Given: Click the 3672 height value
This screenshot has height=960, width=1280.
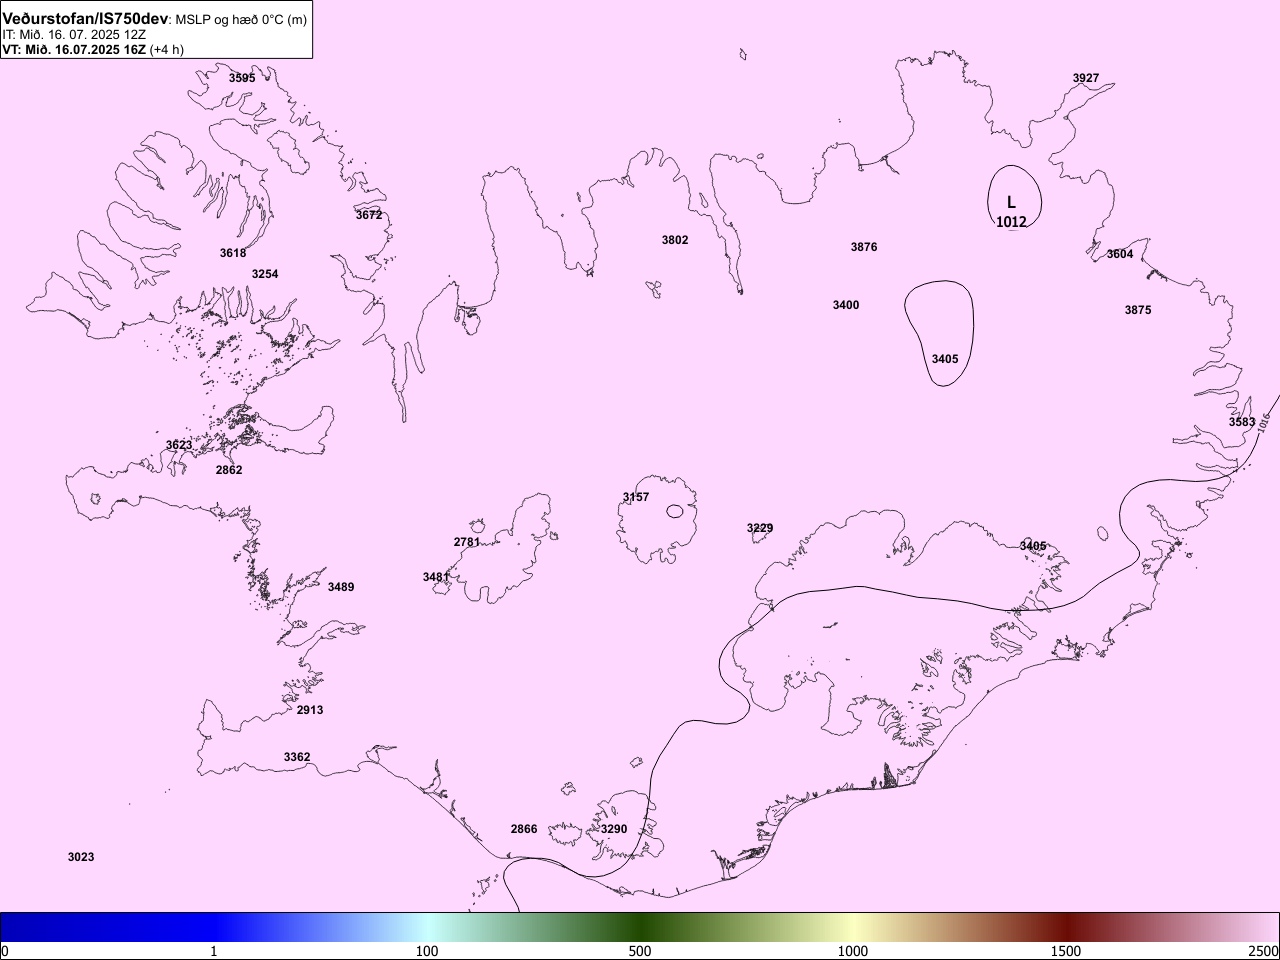Looking at the screenshot, I should 369,215.
